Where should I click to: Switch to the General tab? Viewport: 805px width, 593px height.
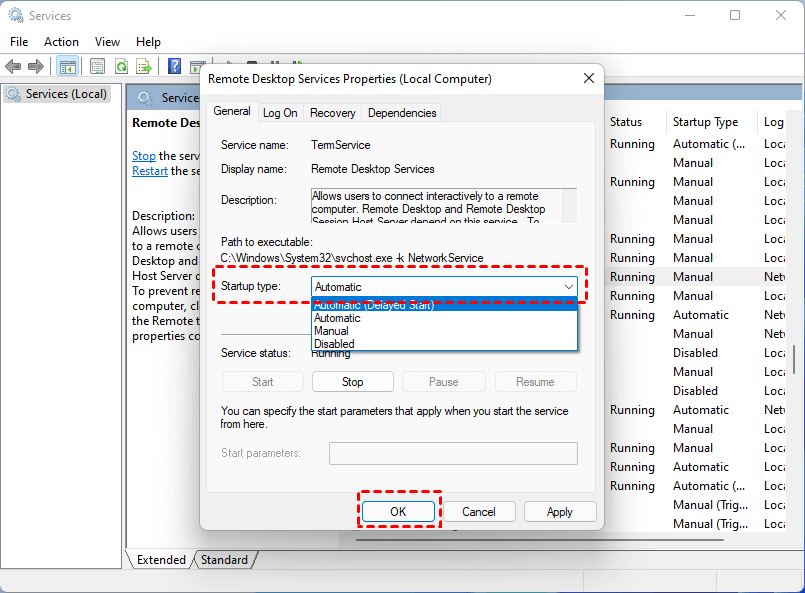click(232, 111)
